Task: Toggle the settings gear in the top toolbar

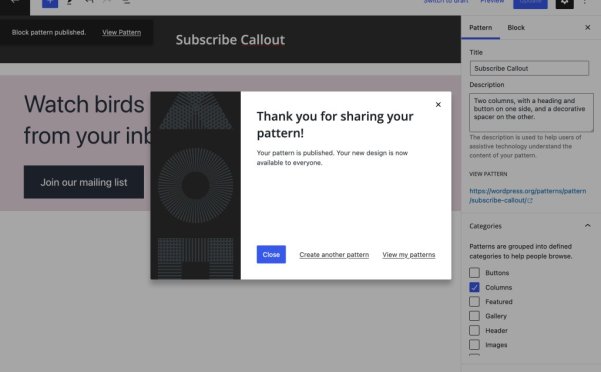Action: [565, 3]
